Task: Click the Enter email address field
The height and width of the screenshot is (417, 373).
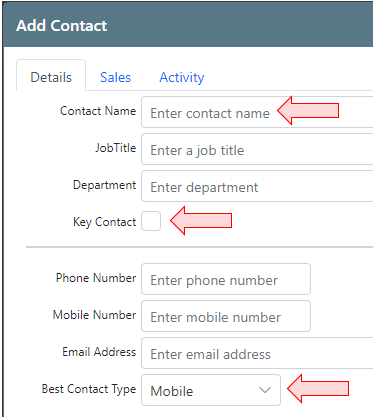Action: [257, 353]
